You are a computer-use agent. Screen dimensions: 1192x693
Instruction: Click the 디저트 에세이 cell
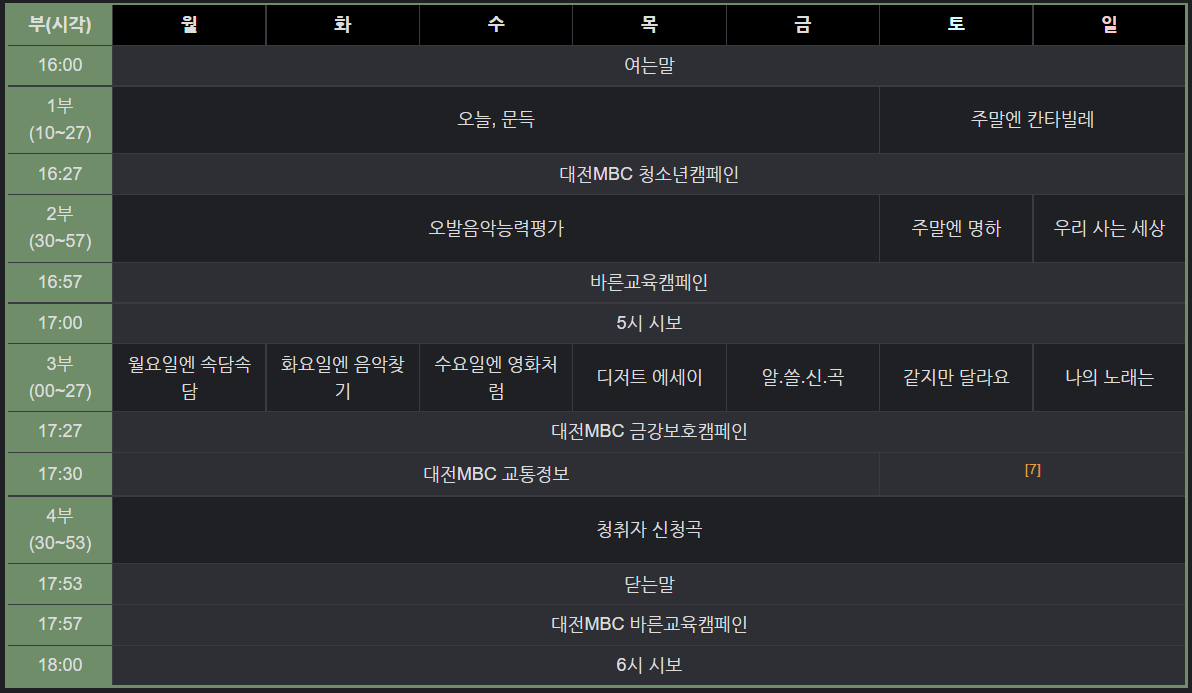click(x=649, y=378)
